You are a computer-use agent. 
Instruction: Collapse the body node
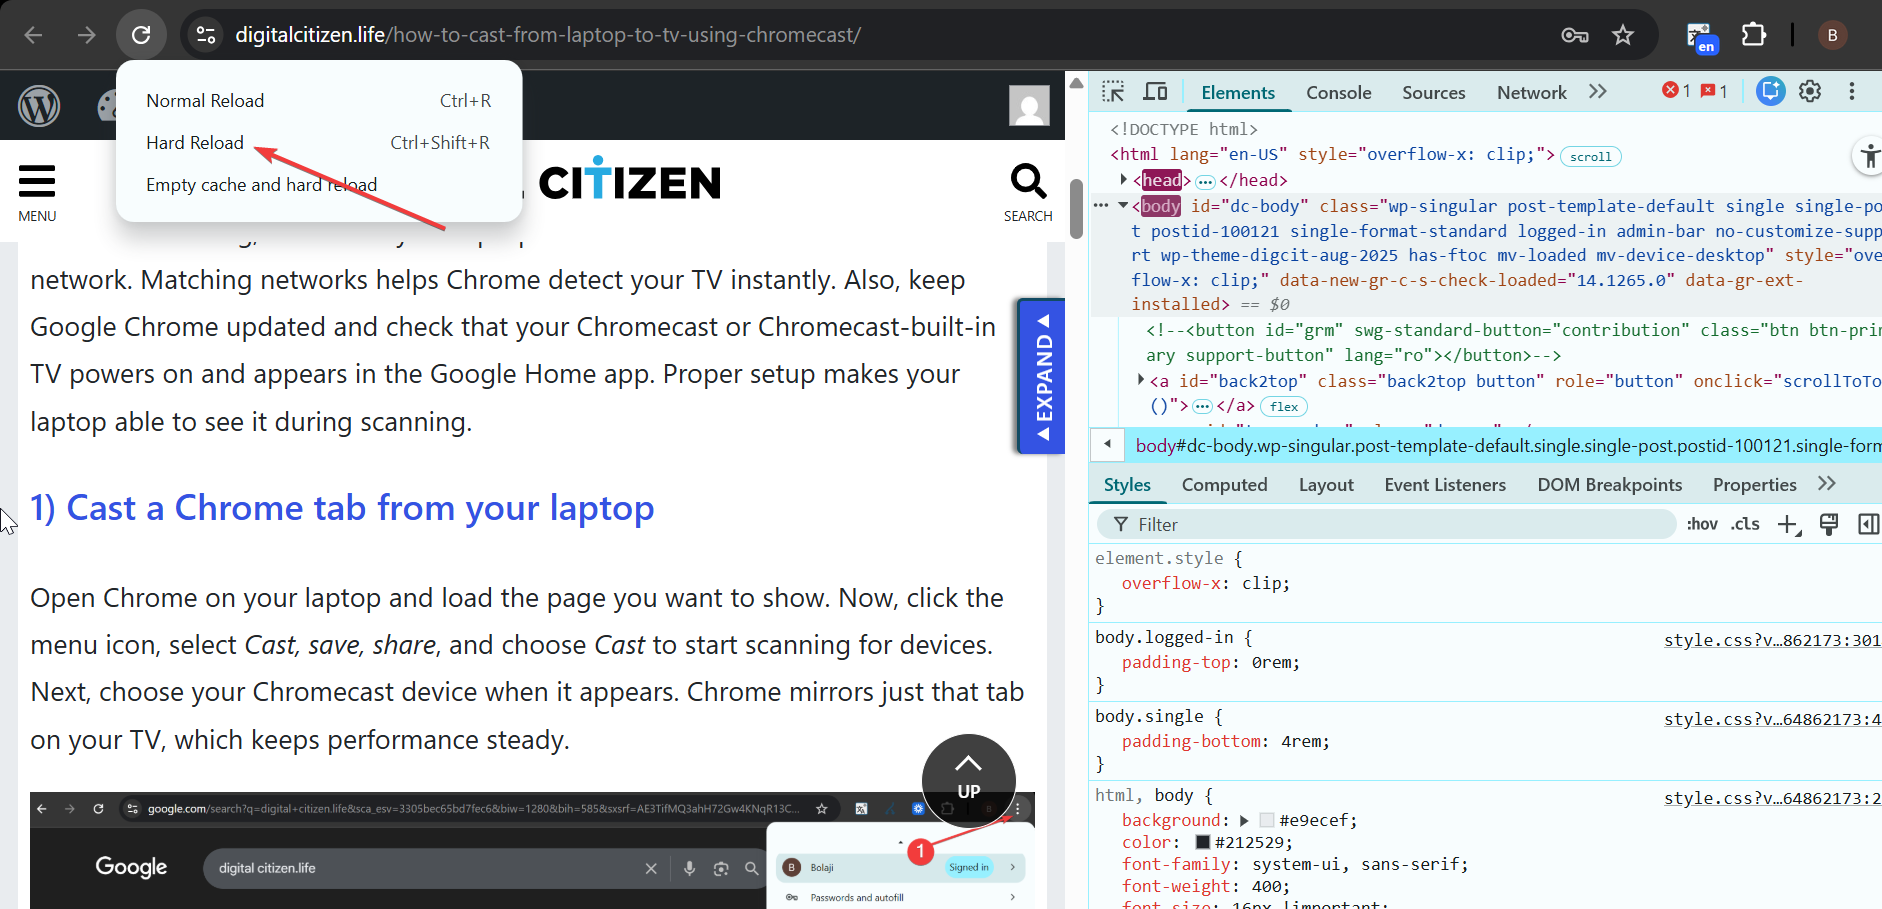coord(1123,206)
